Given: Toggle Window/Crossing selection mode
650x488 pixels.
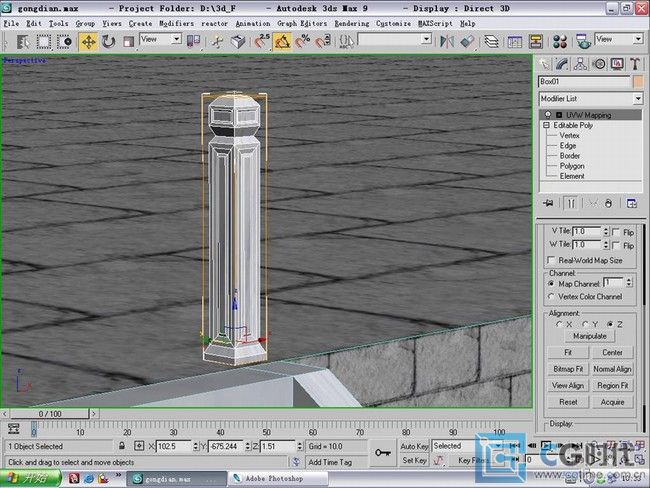Looking at the screenshot, I should pyautogui.click(x=64, y=41).
